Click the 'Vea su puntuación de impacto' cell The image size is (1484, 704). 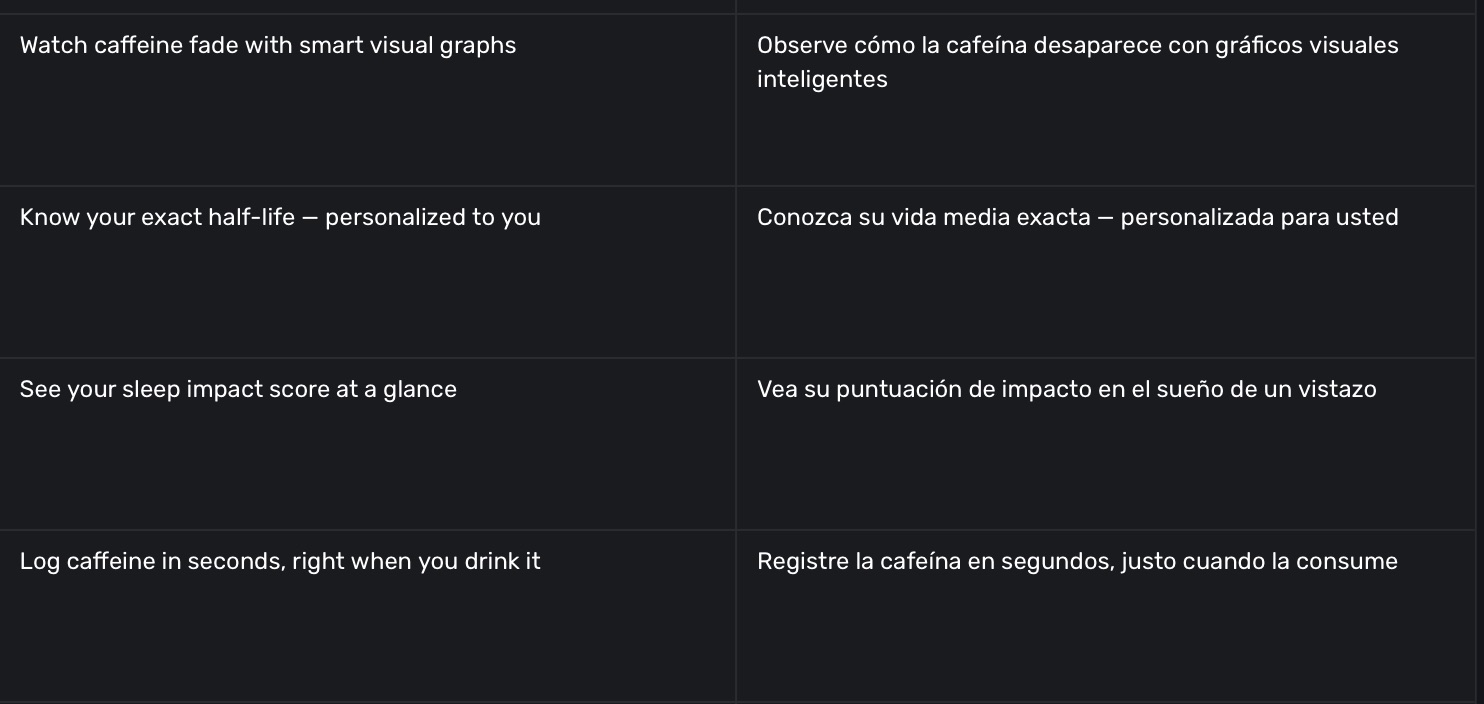click(x=1066, y=390)
